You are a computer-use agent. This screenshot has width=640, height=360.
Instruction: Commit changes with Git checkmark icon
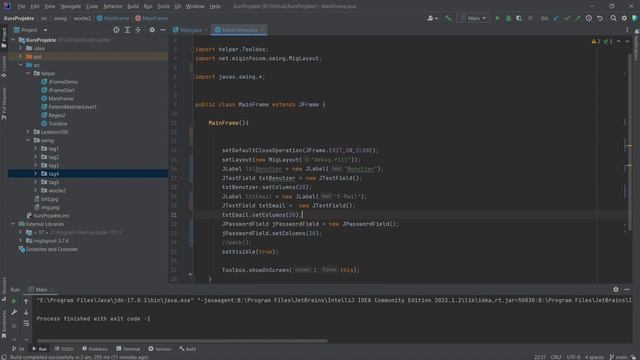pos(567,18)
